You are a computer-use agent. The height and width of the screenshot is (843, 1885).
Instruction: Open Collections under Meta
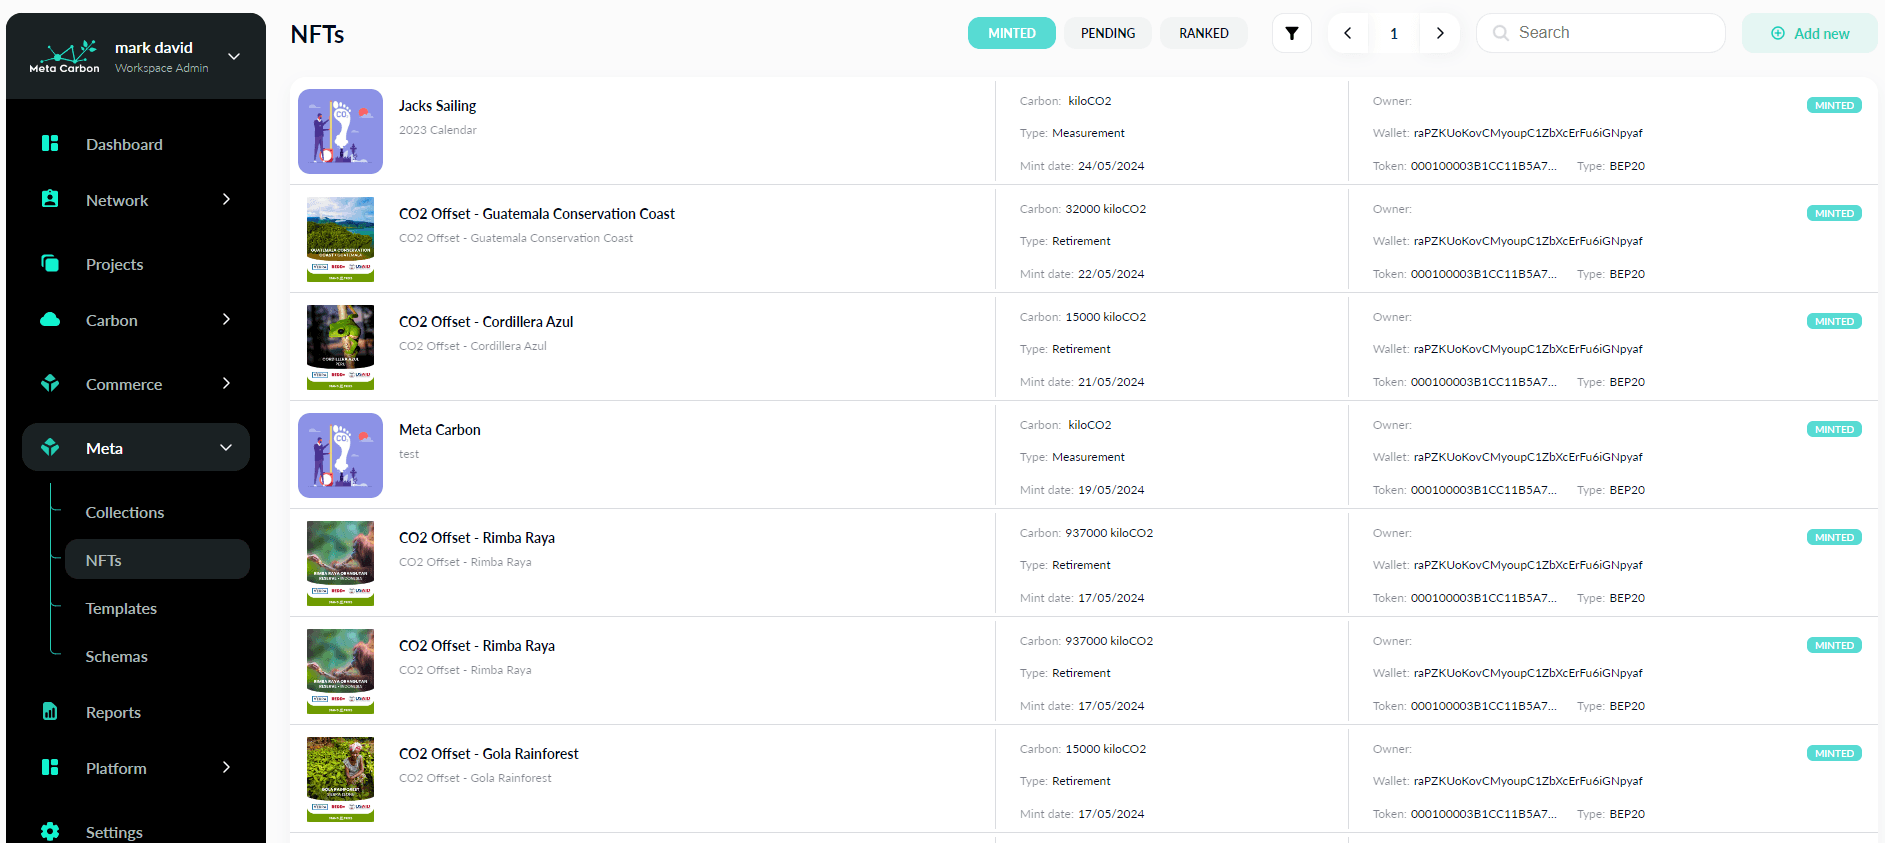click(125, 512)
